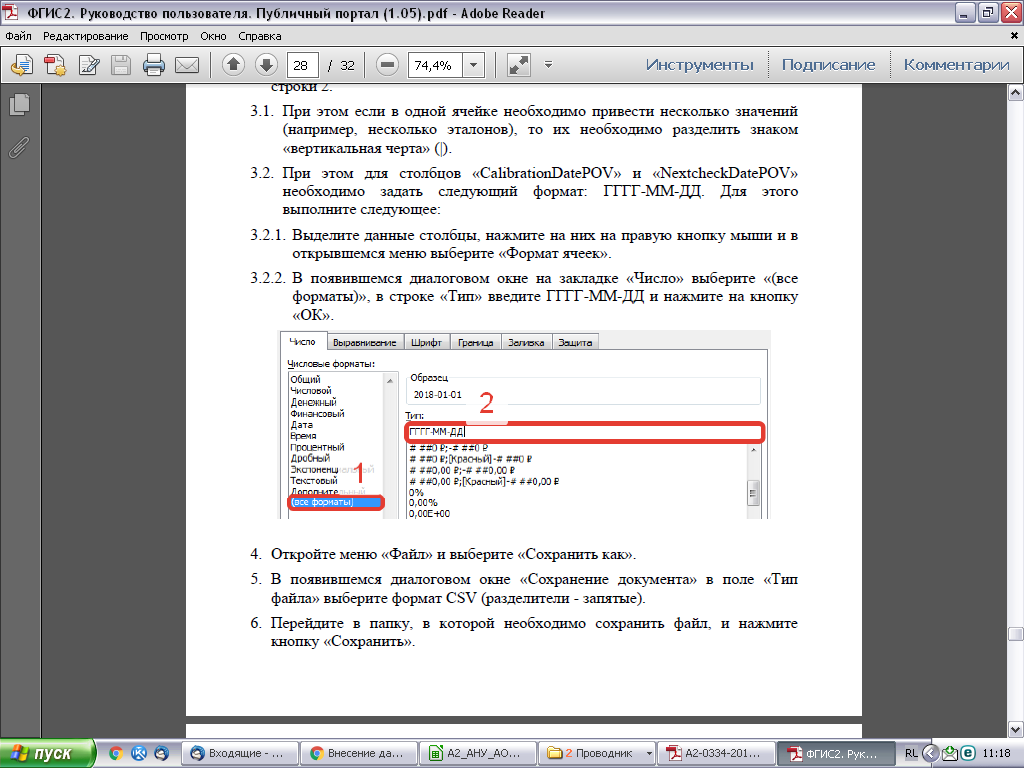Expand the Проводник taskbar group dropdown

tap(650, 753)
